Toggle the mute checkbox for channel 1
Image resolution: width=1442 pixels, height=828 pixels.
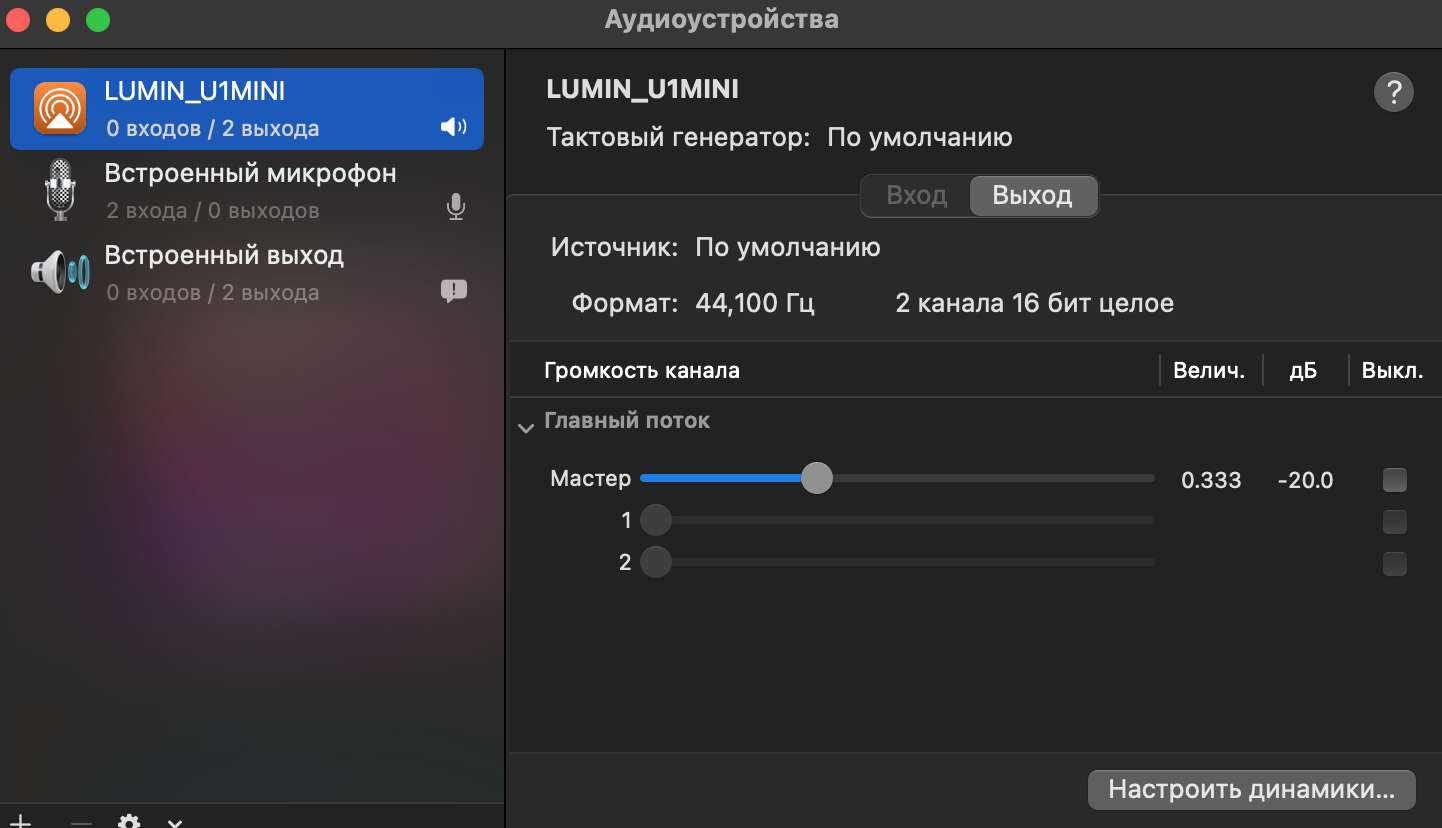pyautogui.click(x=1394, y=521)
